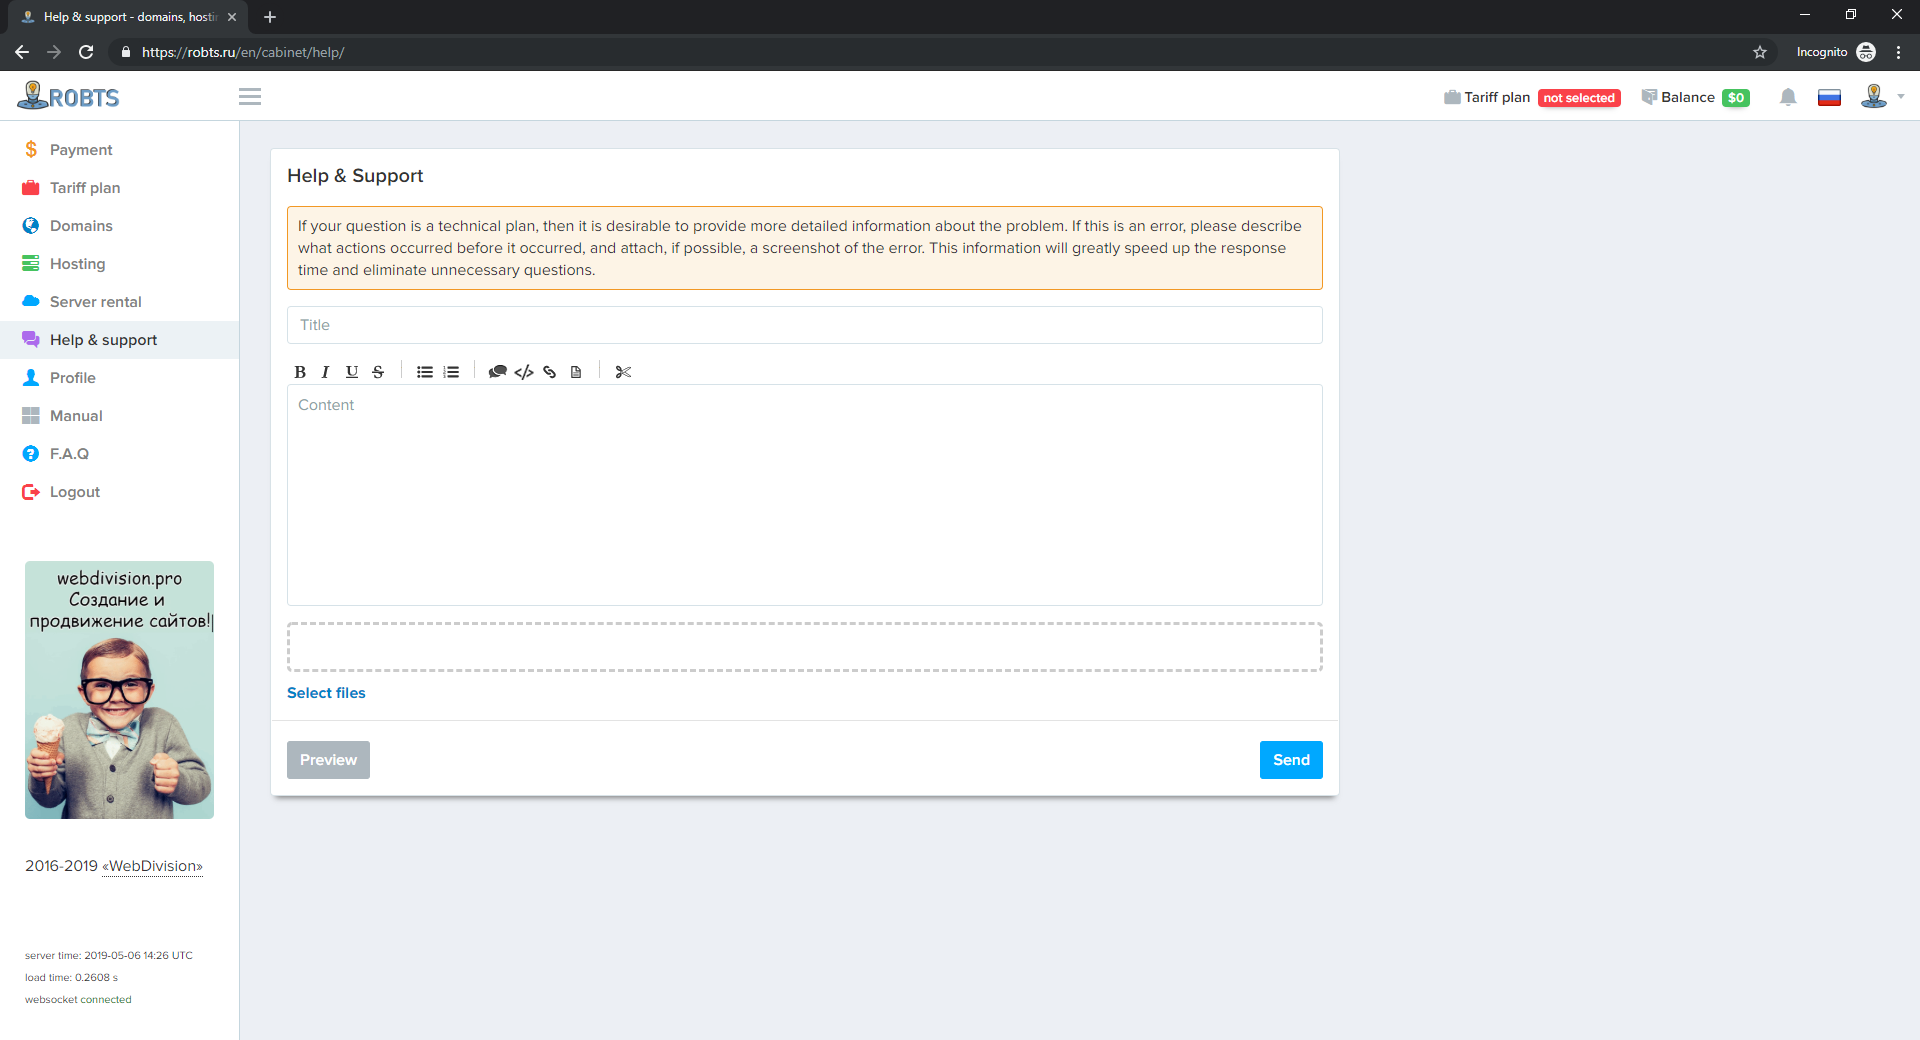Click the scissors cut icon in editor toolbar
The height and width of the screenshot is (1040, 1920).
pyautogui.click(x=623, y=372)
